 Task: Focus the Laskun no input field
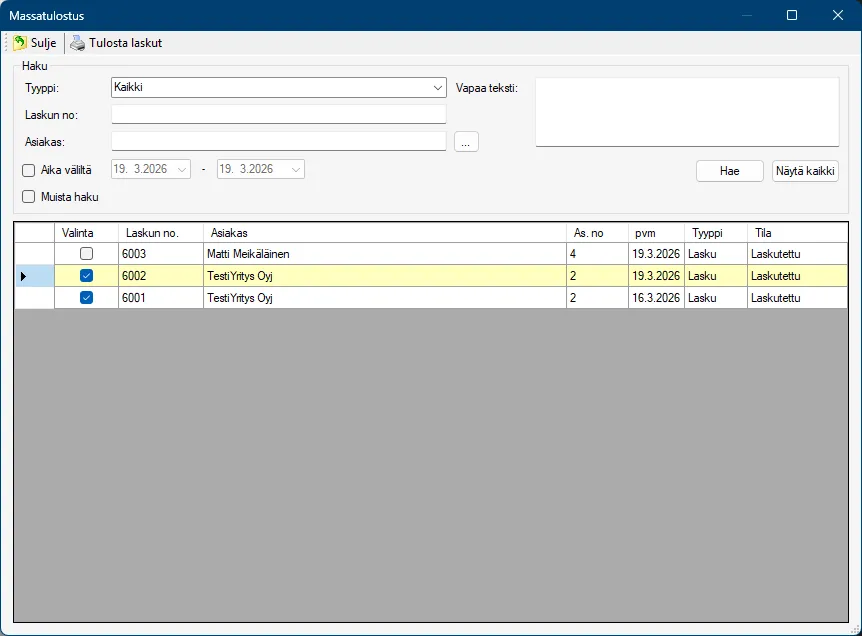pyautogui.click(x=278, y=115)
